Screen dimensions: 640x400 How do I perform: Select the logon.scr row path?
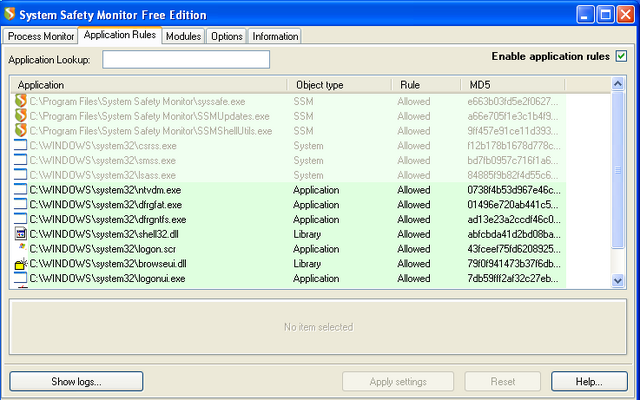coord(102,249)
